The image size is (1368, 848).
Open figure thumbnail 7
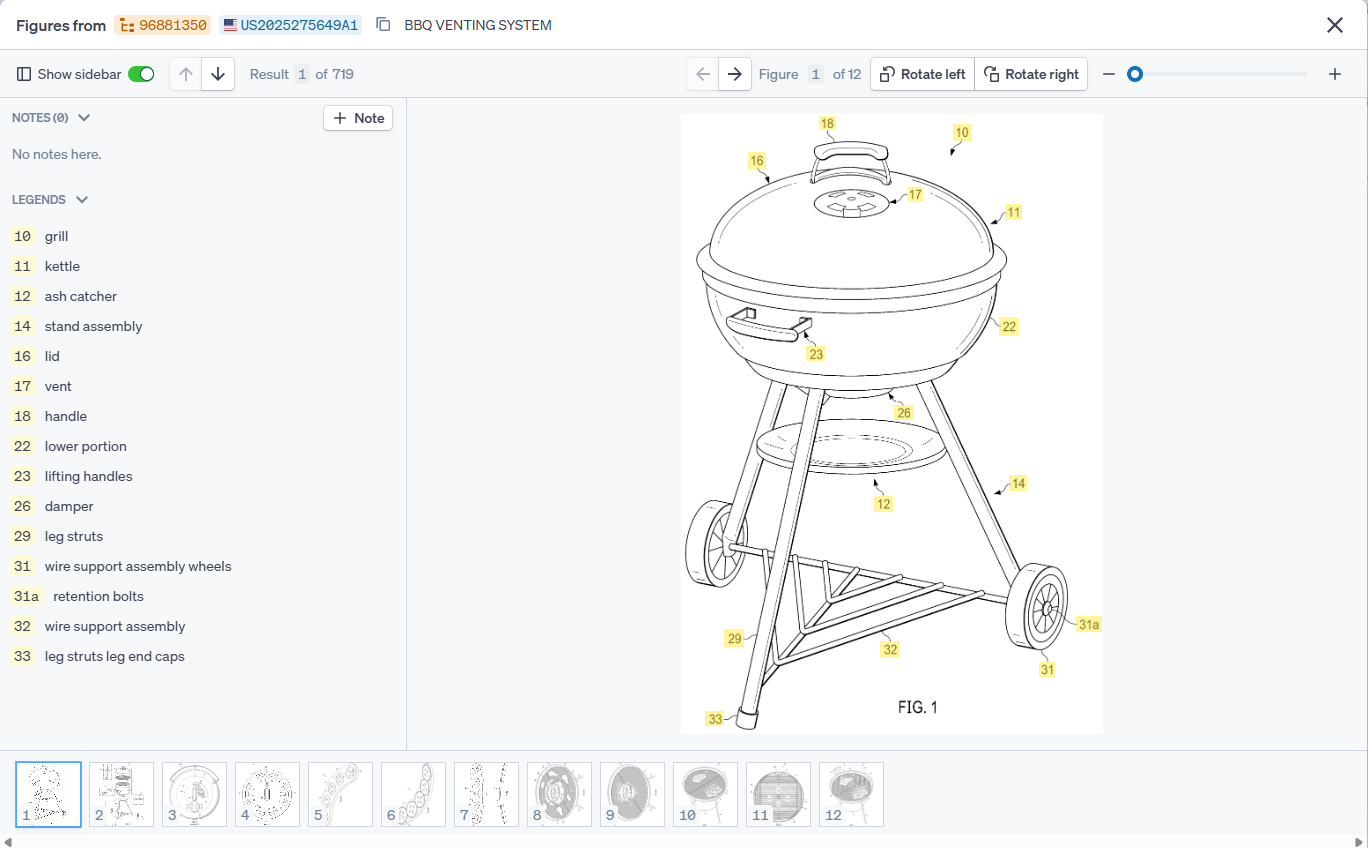click(x=487, y=794)
